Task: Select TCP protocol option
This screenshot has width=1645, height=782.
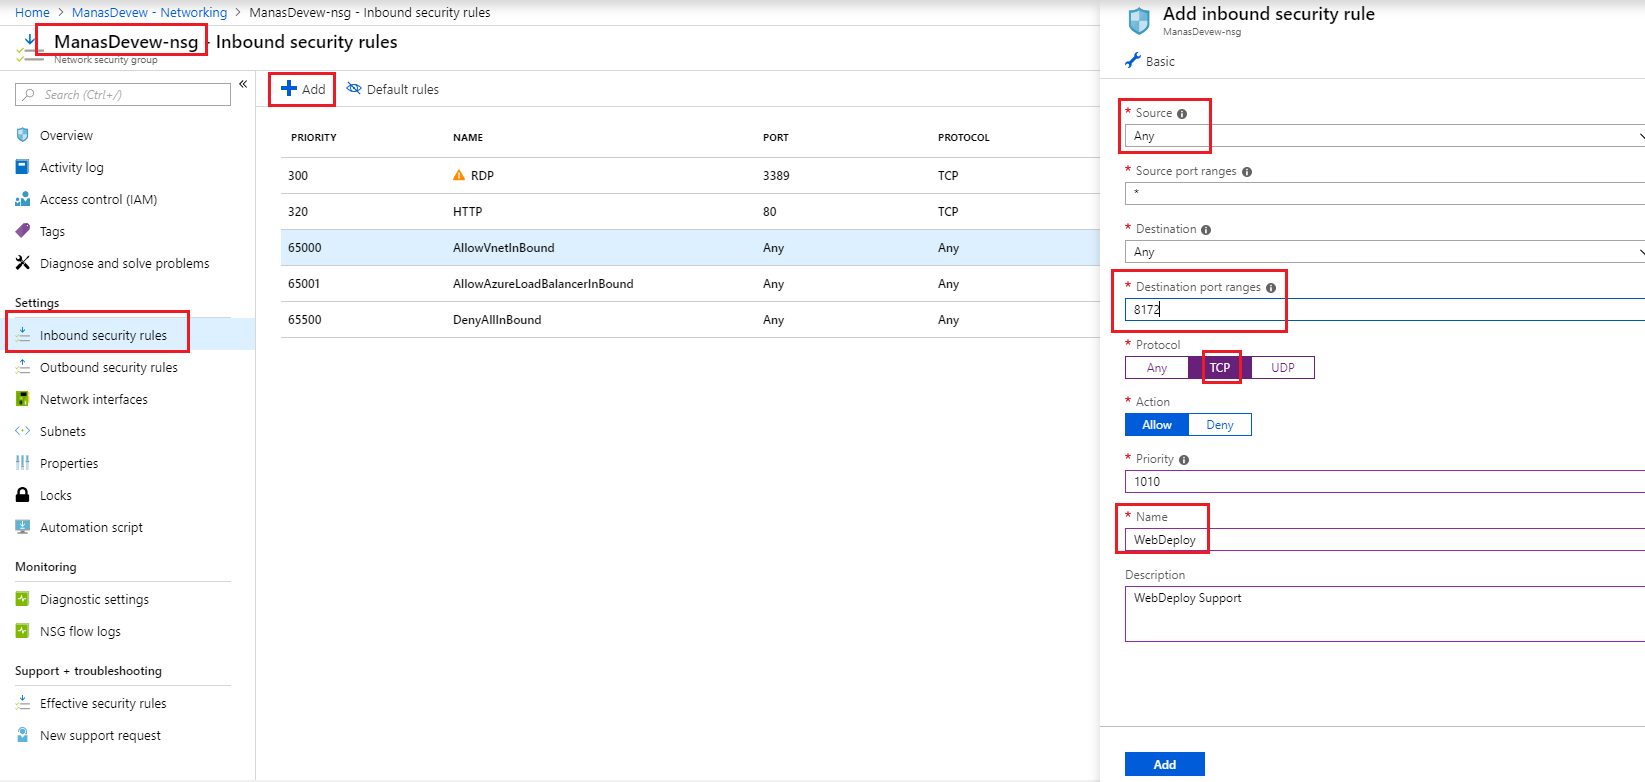Action: [x=1220, y=368]
